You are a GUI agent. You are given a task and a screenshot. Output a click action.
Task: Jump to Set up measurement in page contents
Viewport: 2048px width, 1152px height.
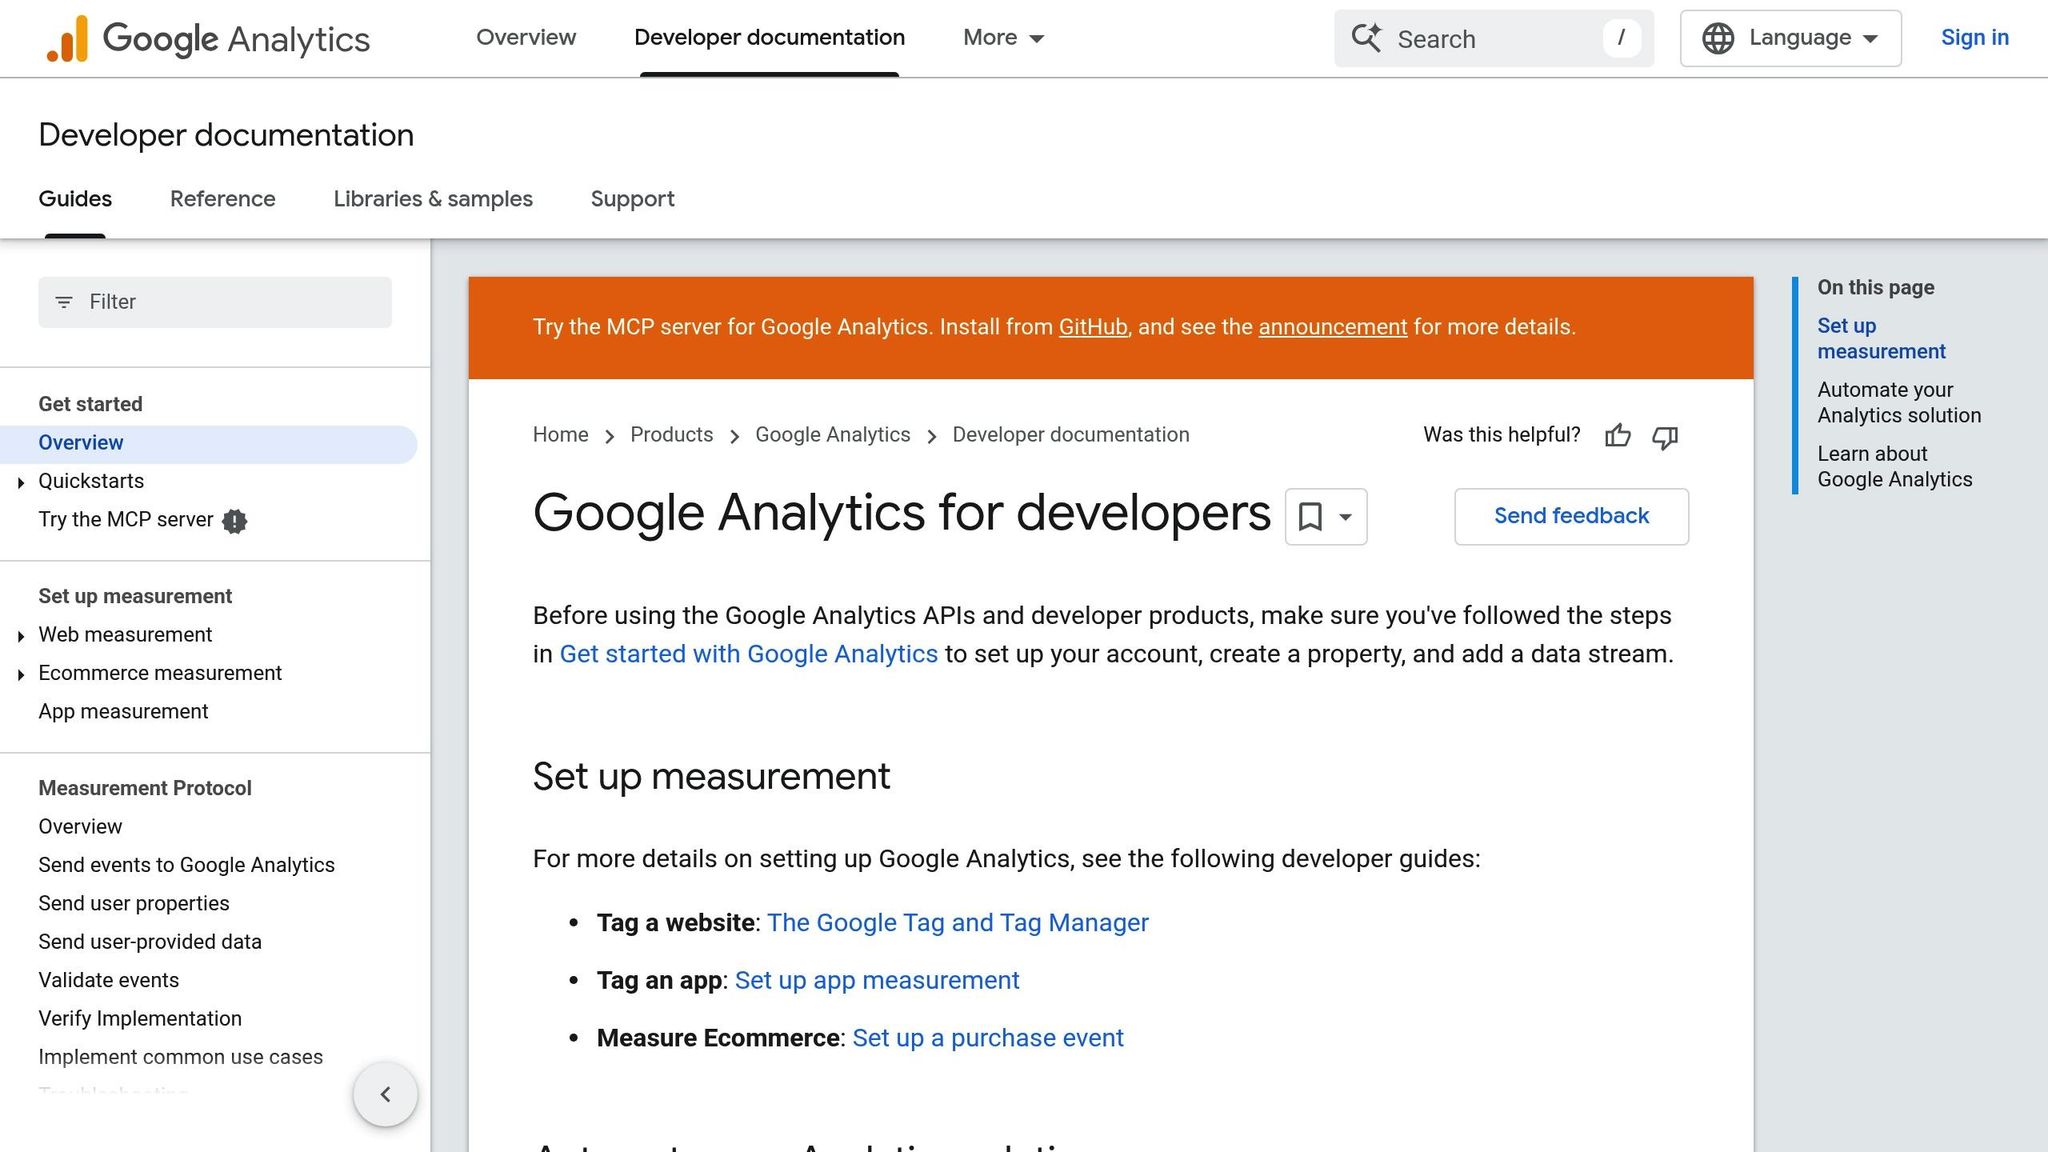click(1881, 339)
